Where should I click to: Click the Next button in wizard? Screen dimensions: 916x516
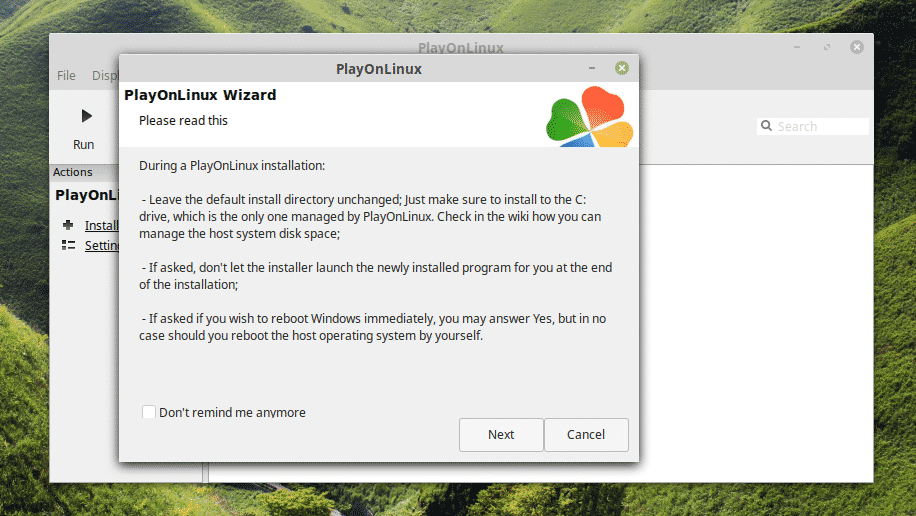tap(501, 434)
